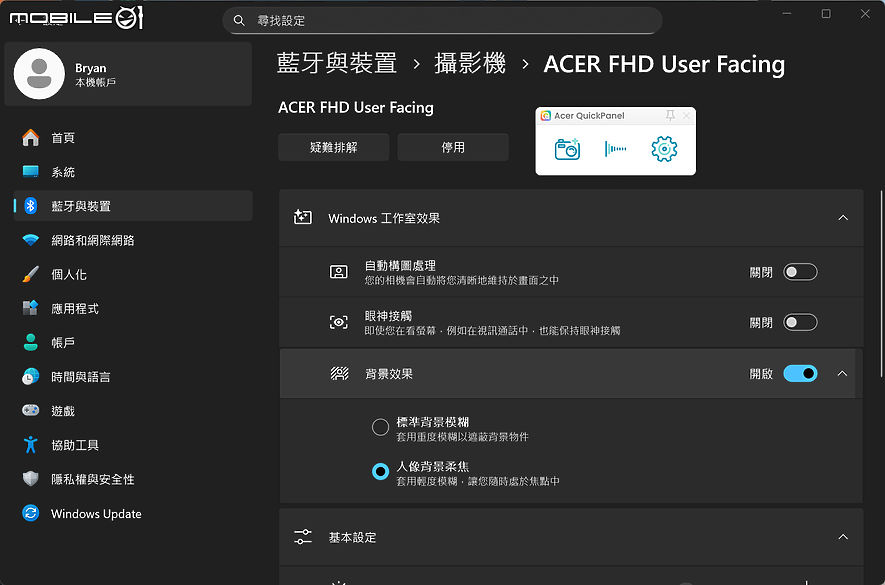Image resolution: width=885 pixels, height=585 pixels.
Task: Select the 標準背景模糊 radio button
Action: tap(380, 427)
